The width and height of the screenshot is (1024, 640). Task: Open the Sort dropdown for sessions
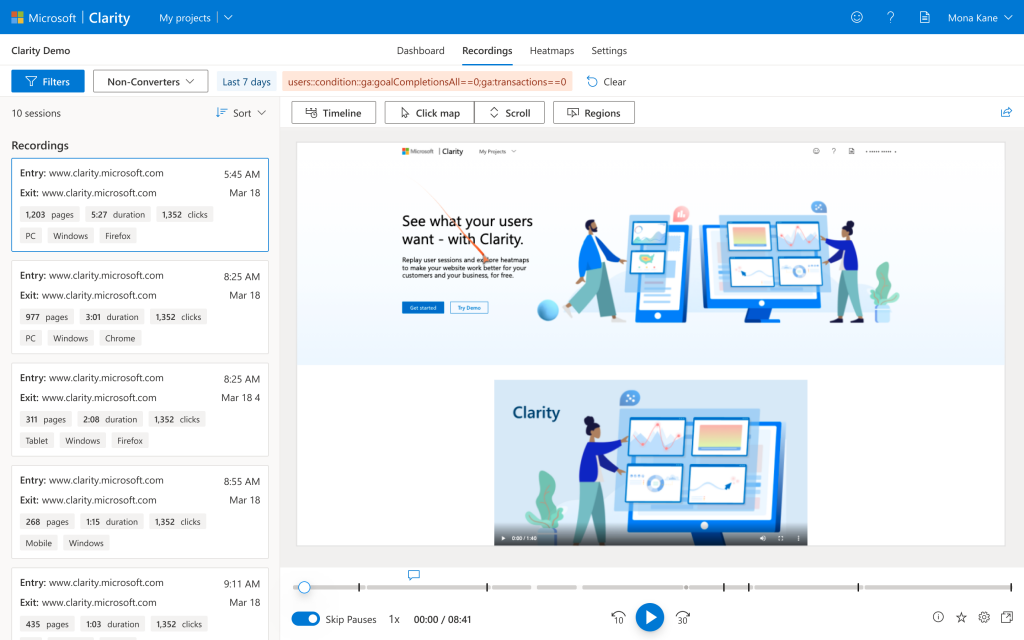pos(241,113)
